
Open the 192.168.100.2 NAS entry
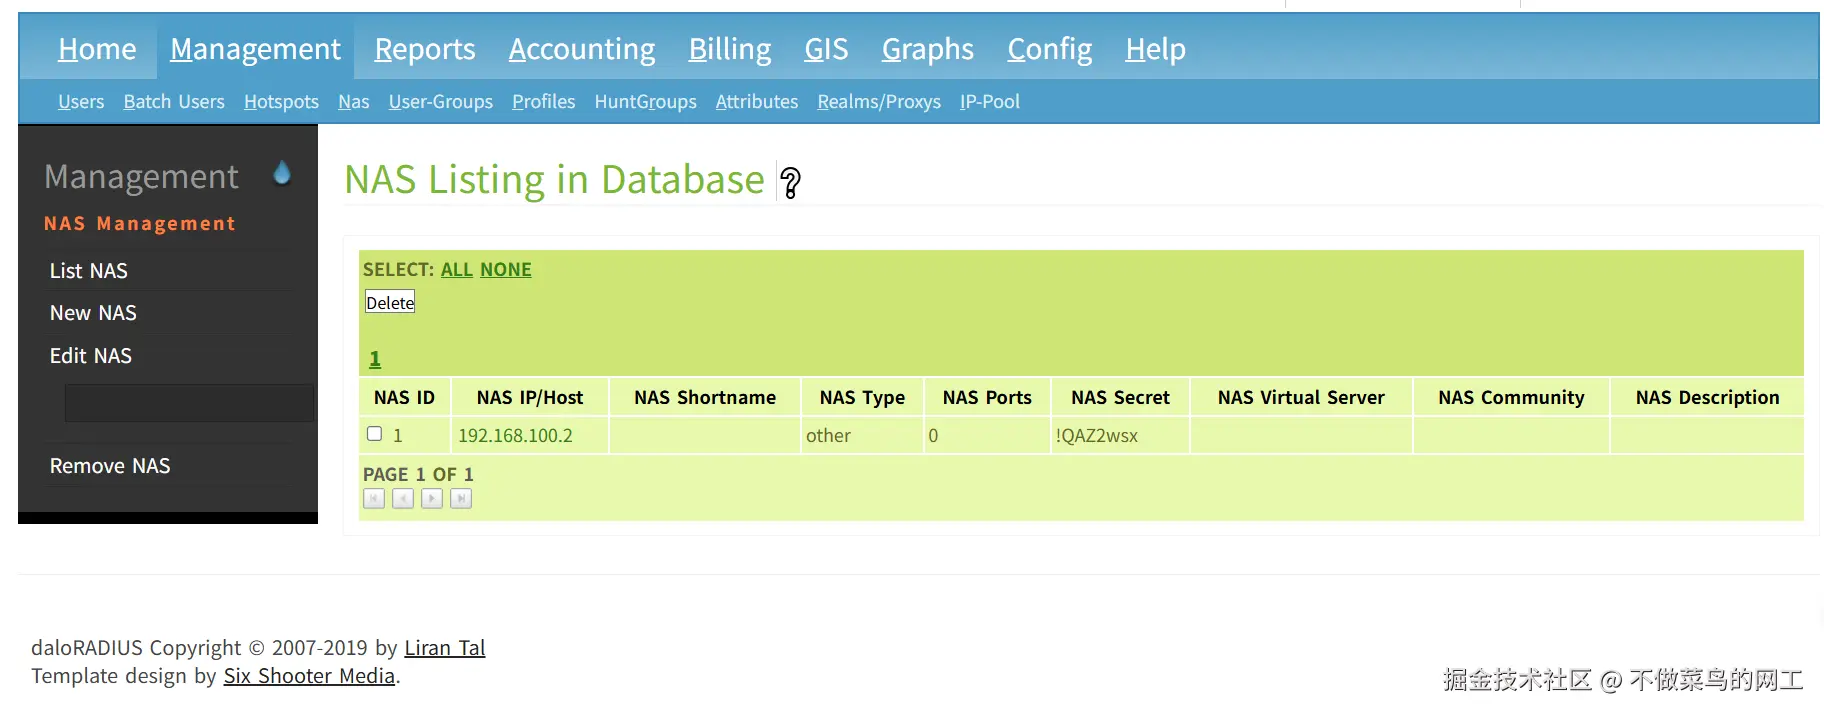click(516, 436)
